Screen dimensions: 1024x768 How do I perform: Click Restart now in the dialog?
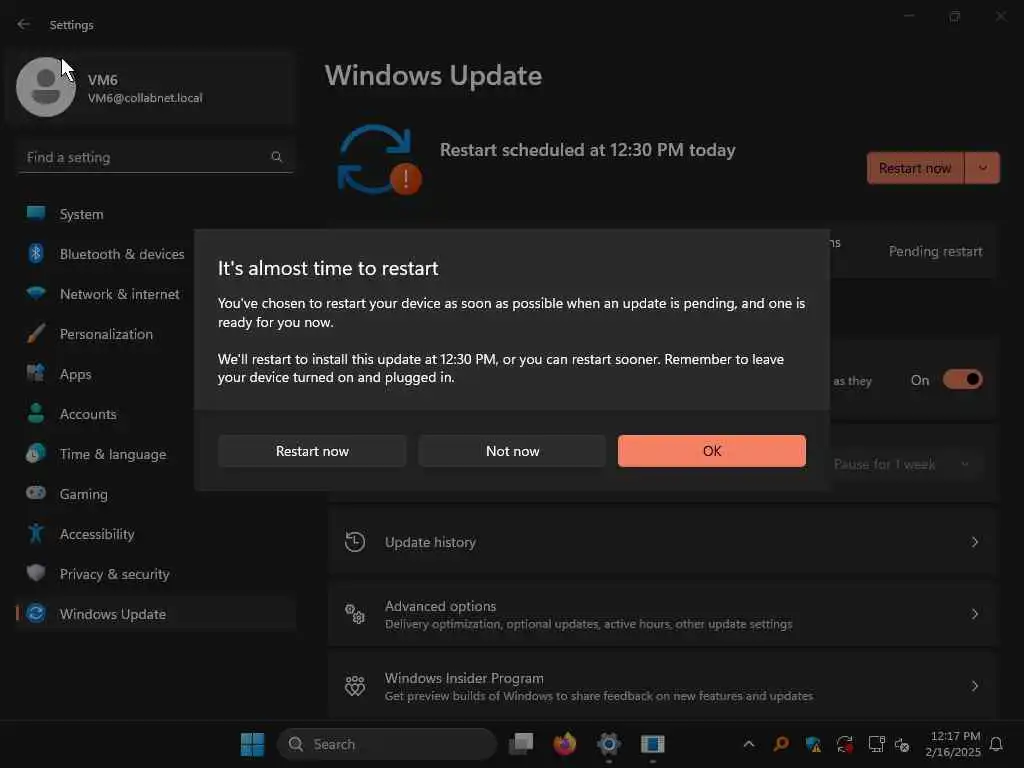coord(312,451)
